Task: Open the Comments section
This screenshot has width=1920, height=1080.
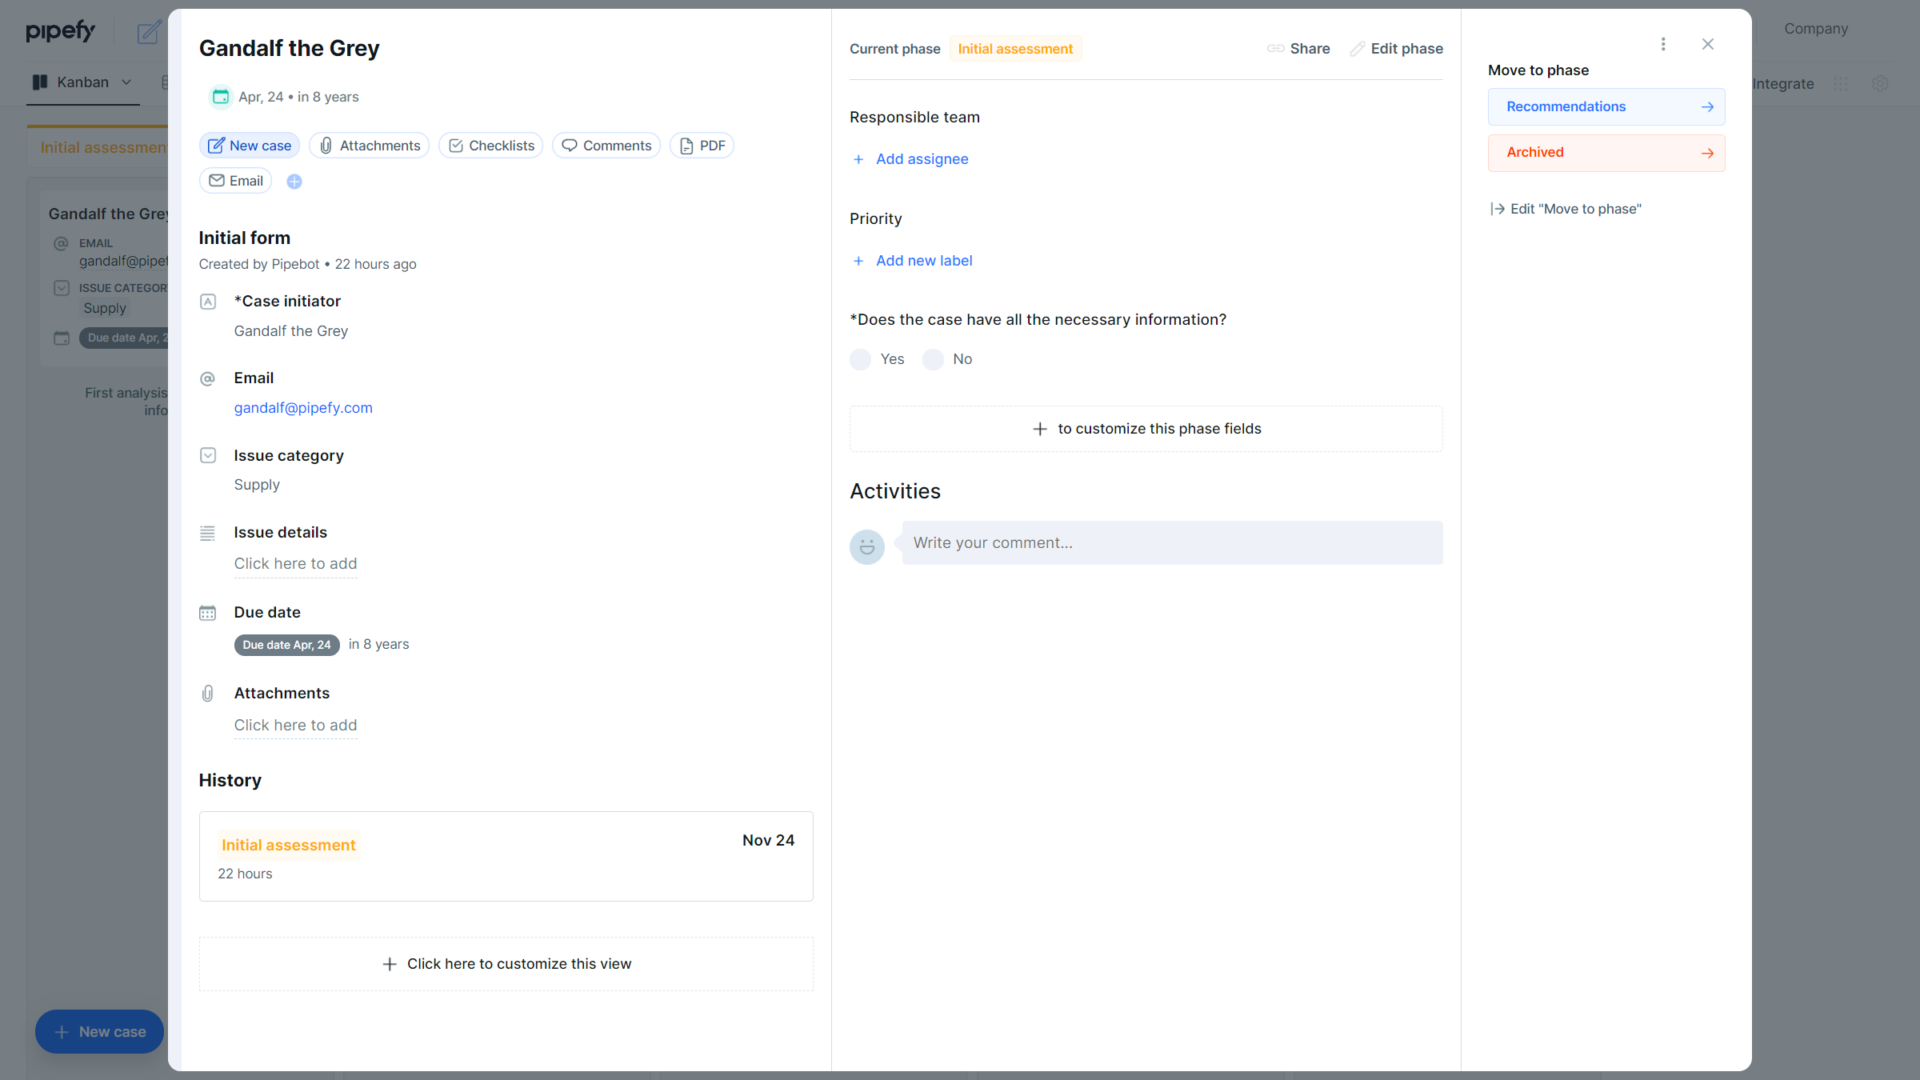Action: coord(606,145)
